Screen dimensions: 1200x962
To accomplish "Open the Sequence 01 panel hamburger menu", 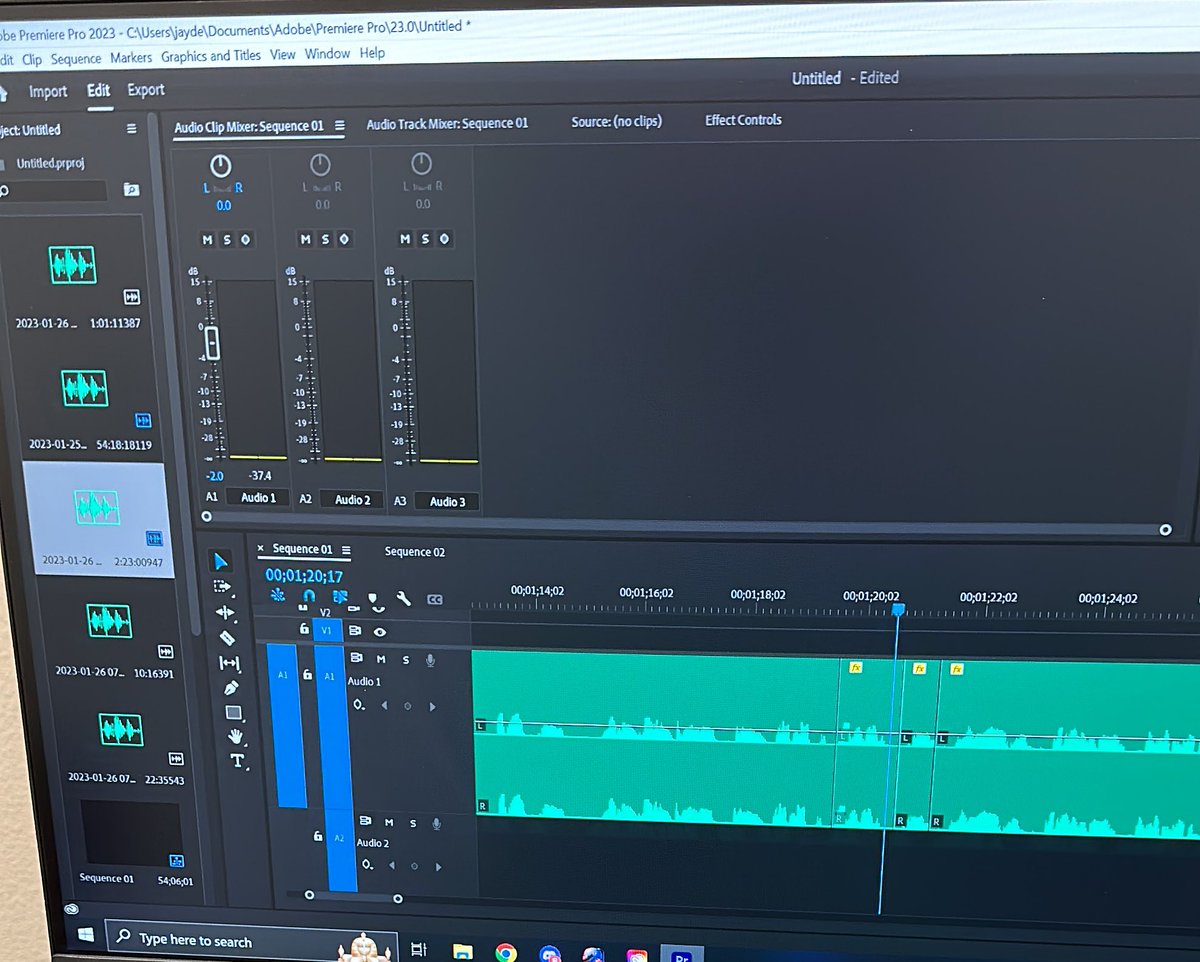I will (x=346, y=549).
